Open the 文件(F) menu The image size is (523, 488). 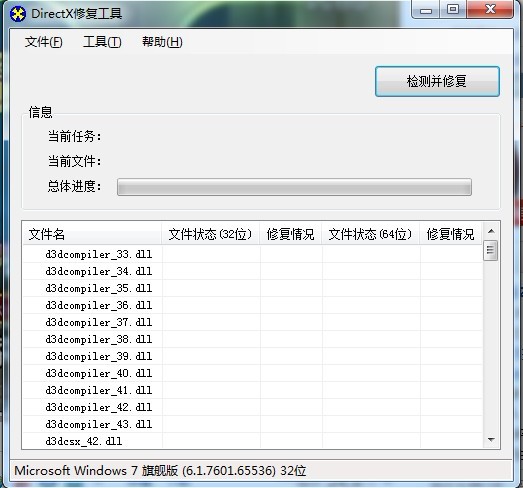pyautogui.click(x=43, y=42)
